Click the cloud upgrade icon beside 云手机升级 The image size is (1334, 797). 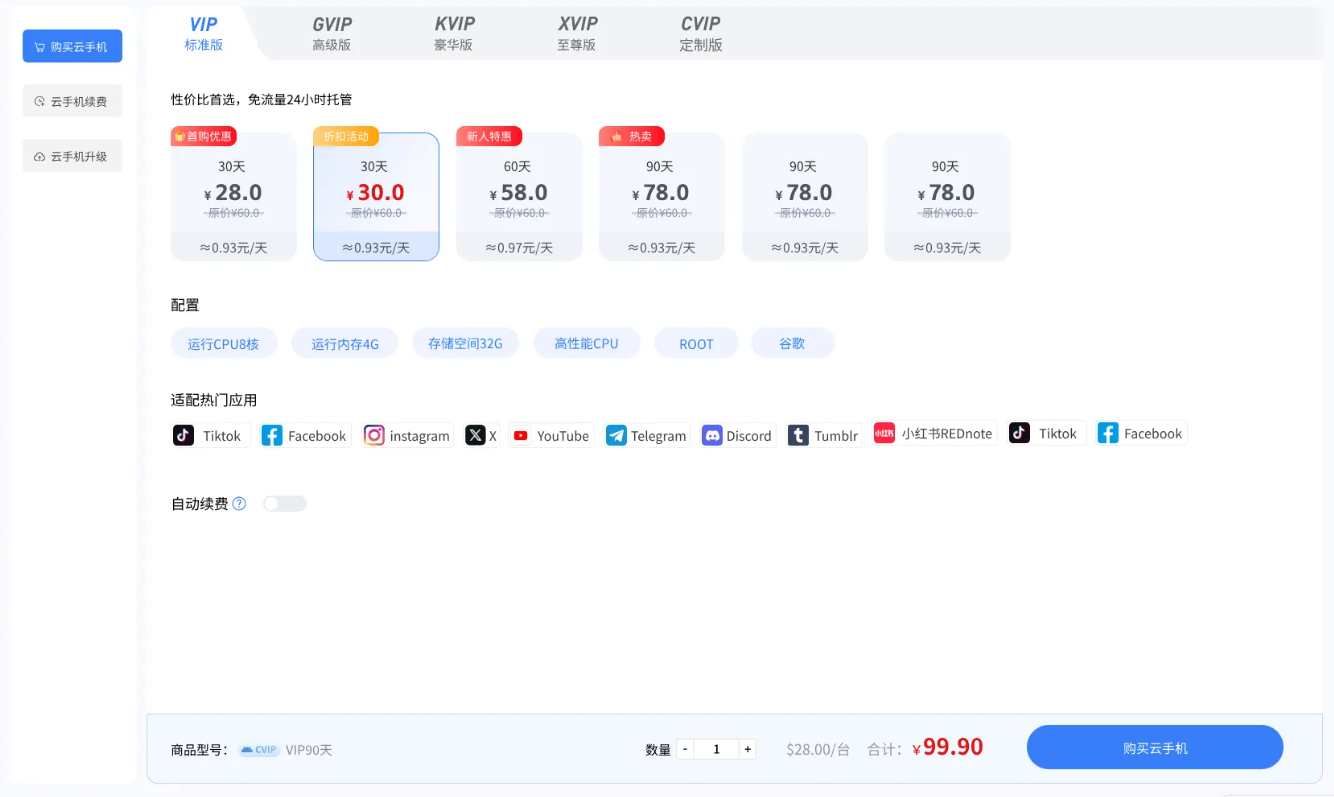39,157
